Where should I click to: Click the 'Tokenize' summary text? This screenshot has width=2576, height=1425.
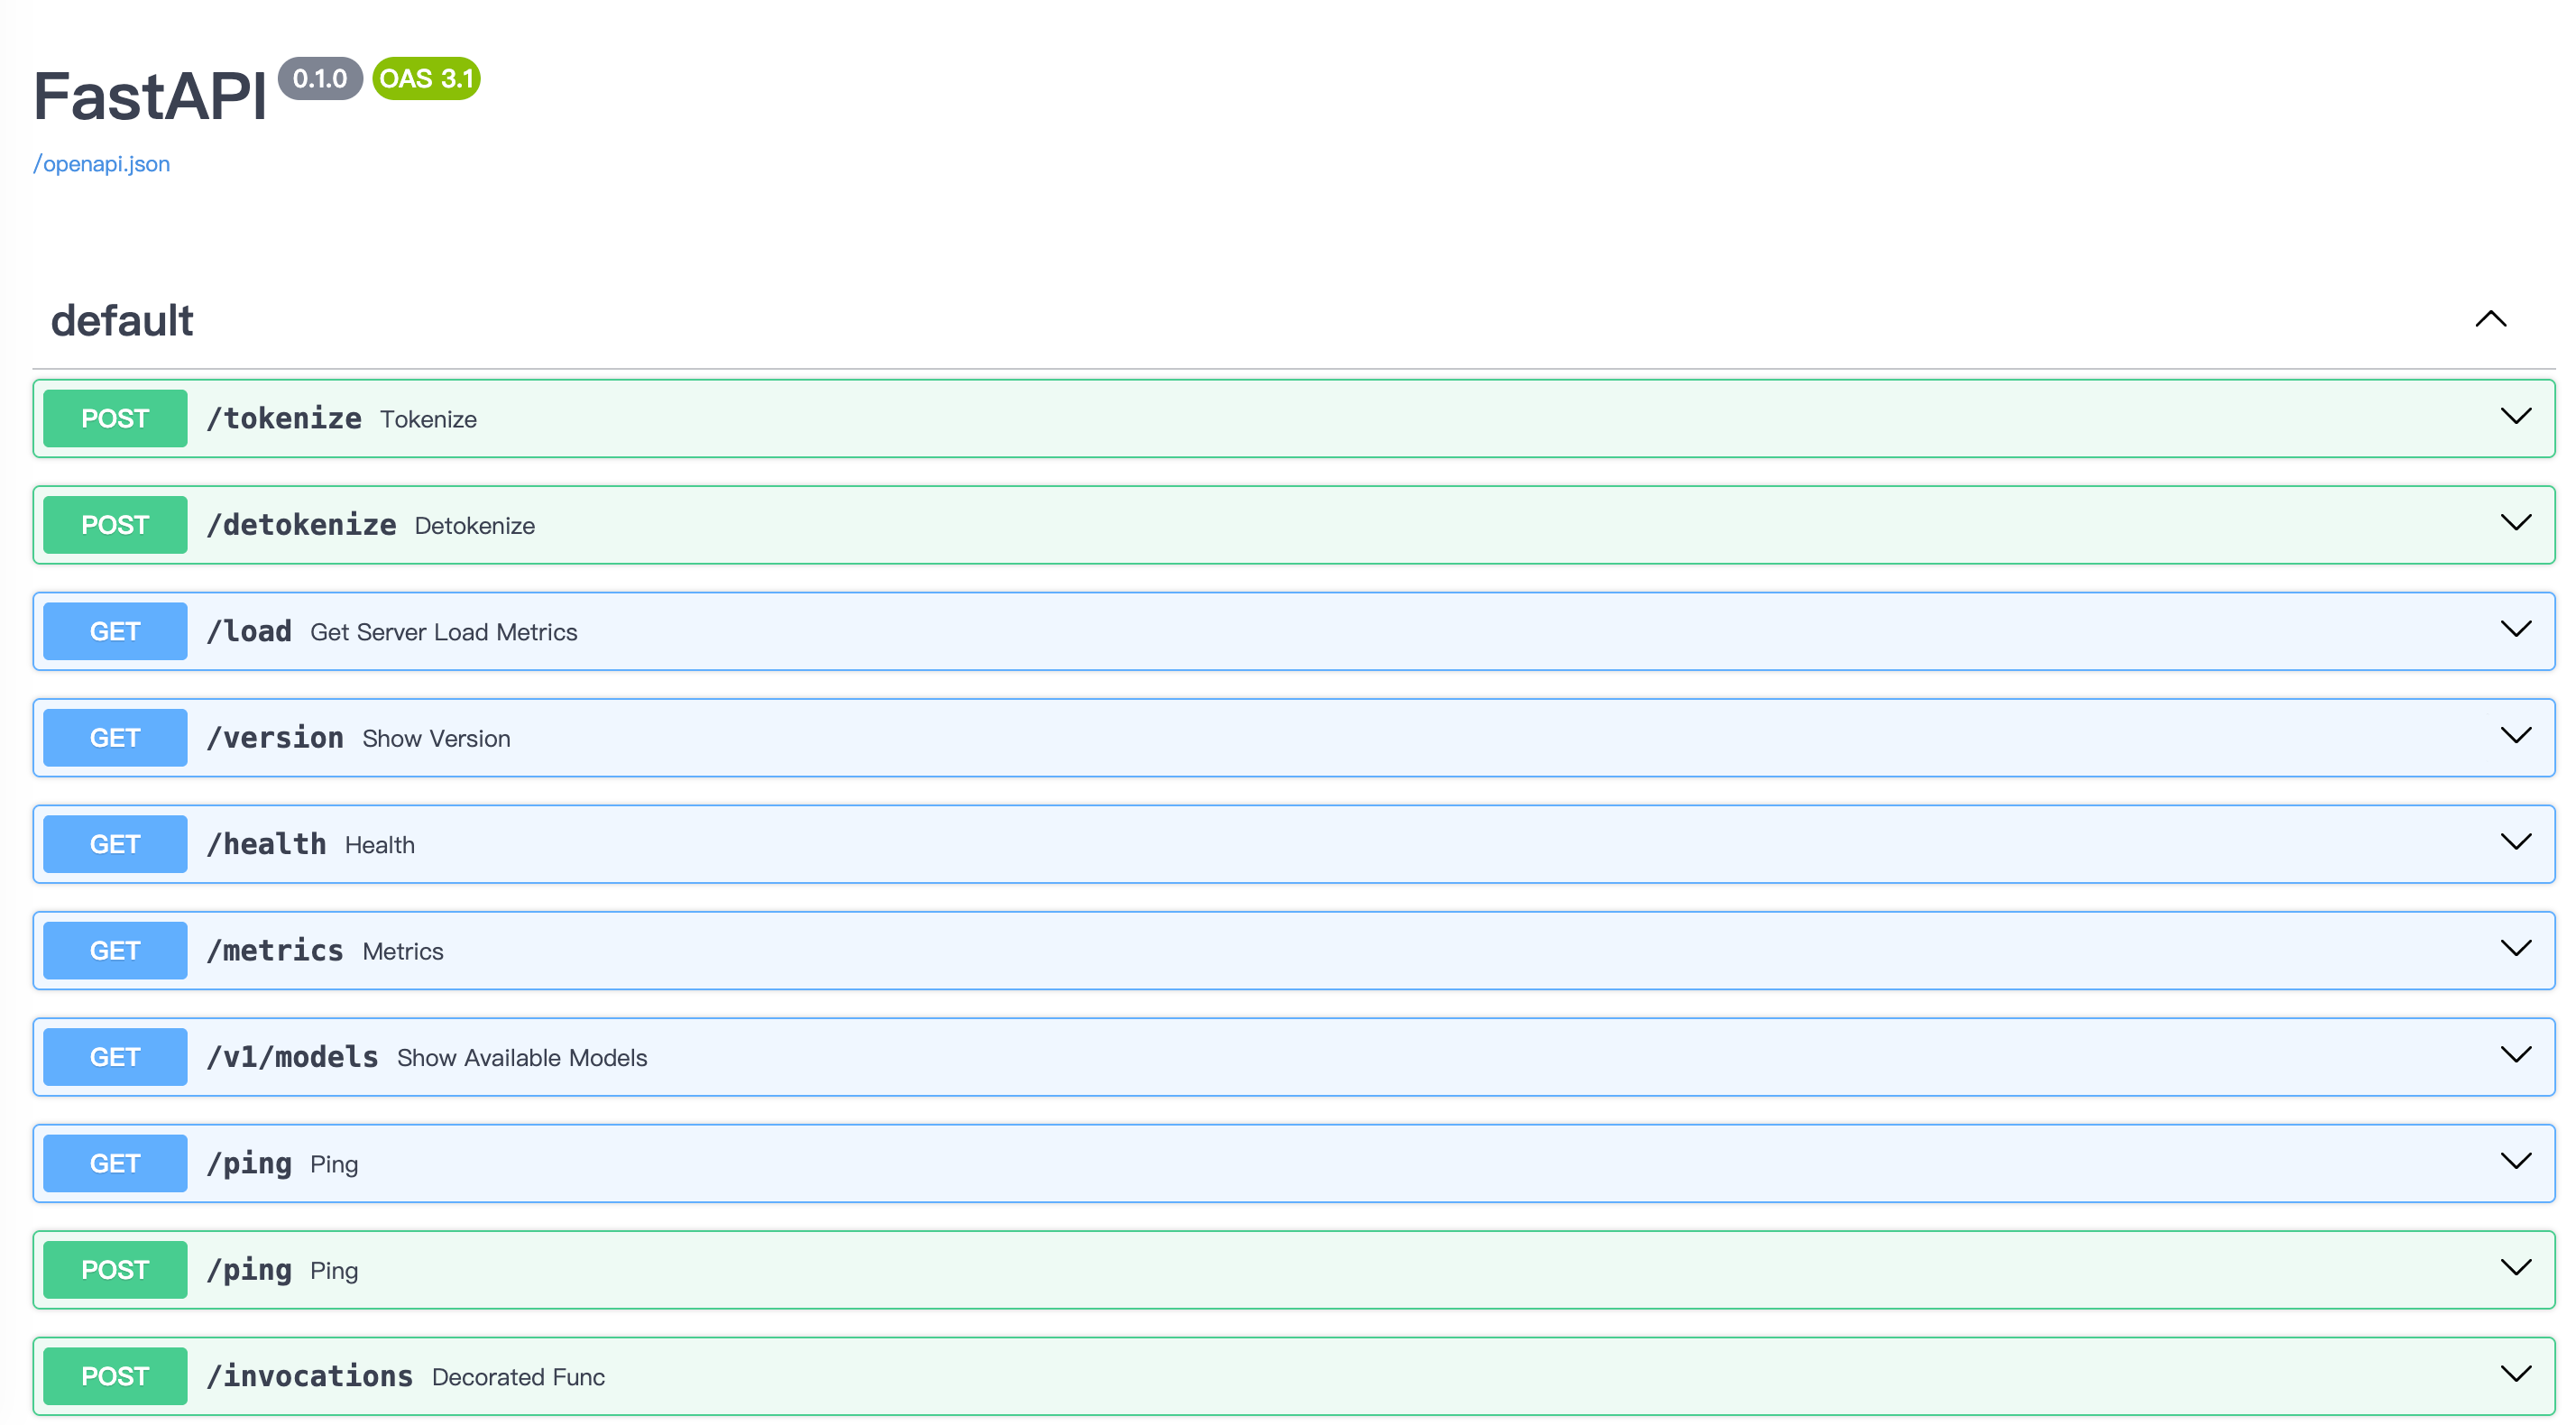point(428,419)
